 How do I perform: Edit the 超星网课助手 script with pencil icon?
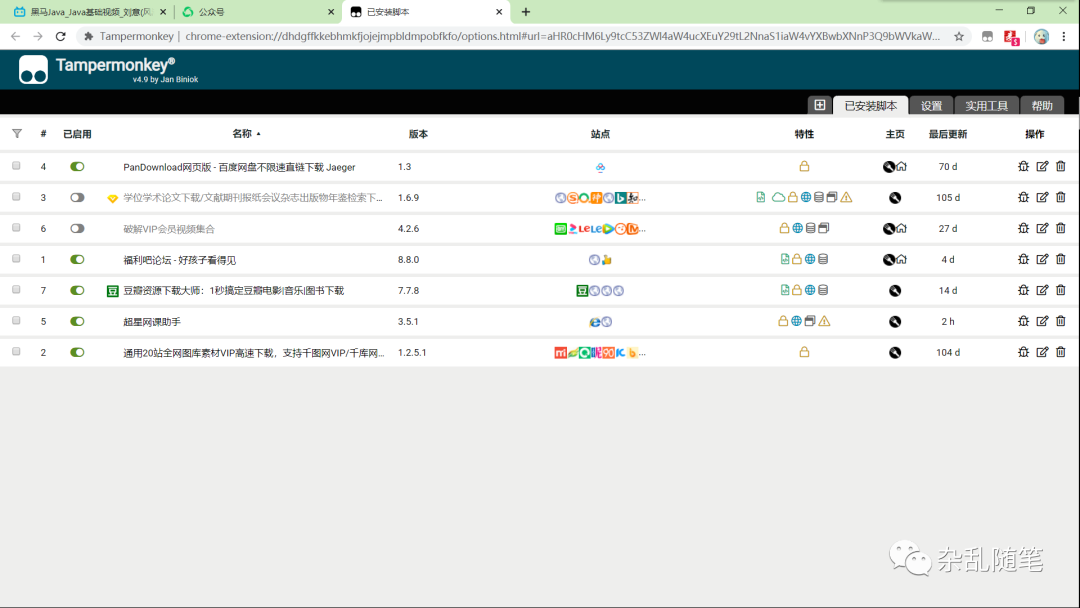1041,321
